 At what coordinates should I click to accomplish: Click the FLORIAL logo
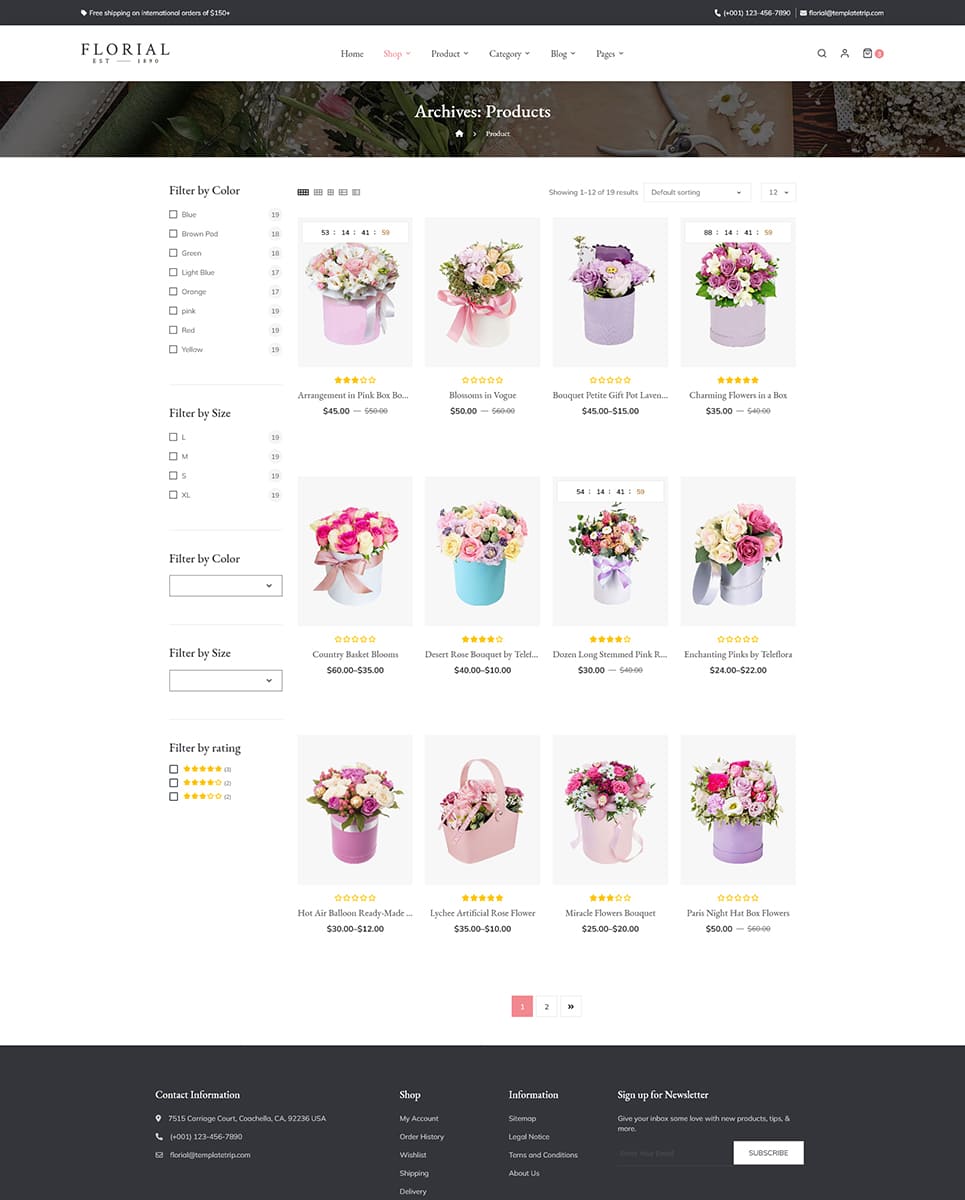pos(125,53)
